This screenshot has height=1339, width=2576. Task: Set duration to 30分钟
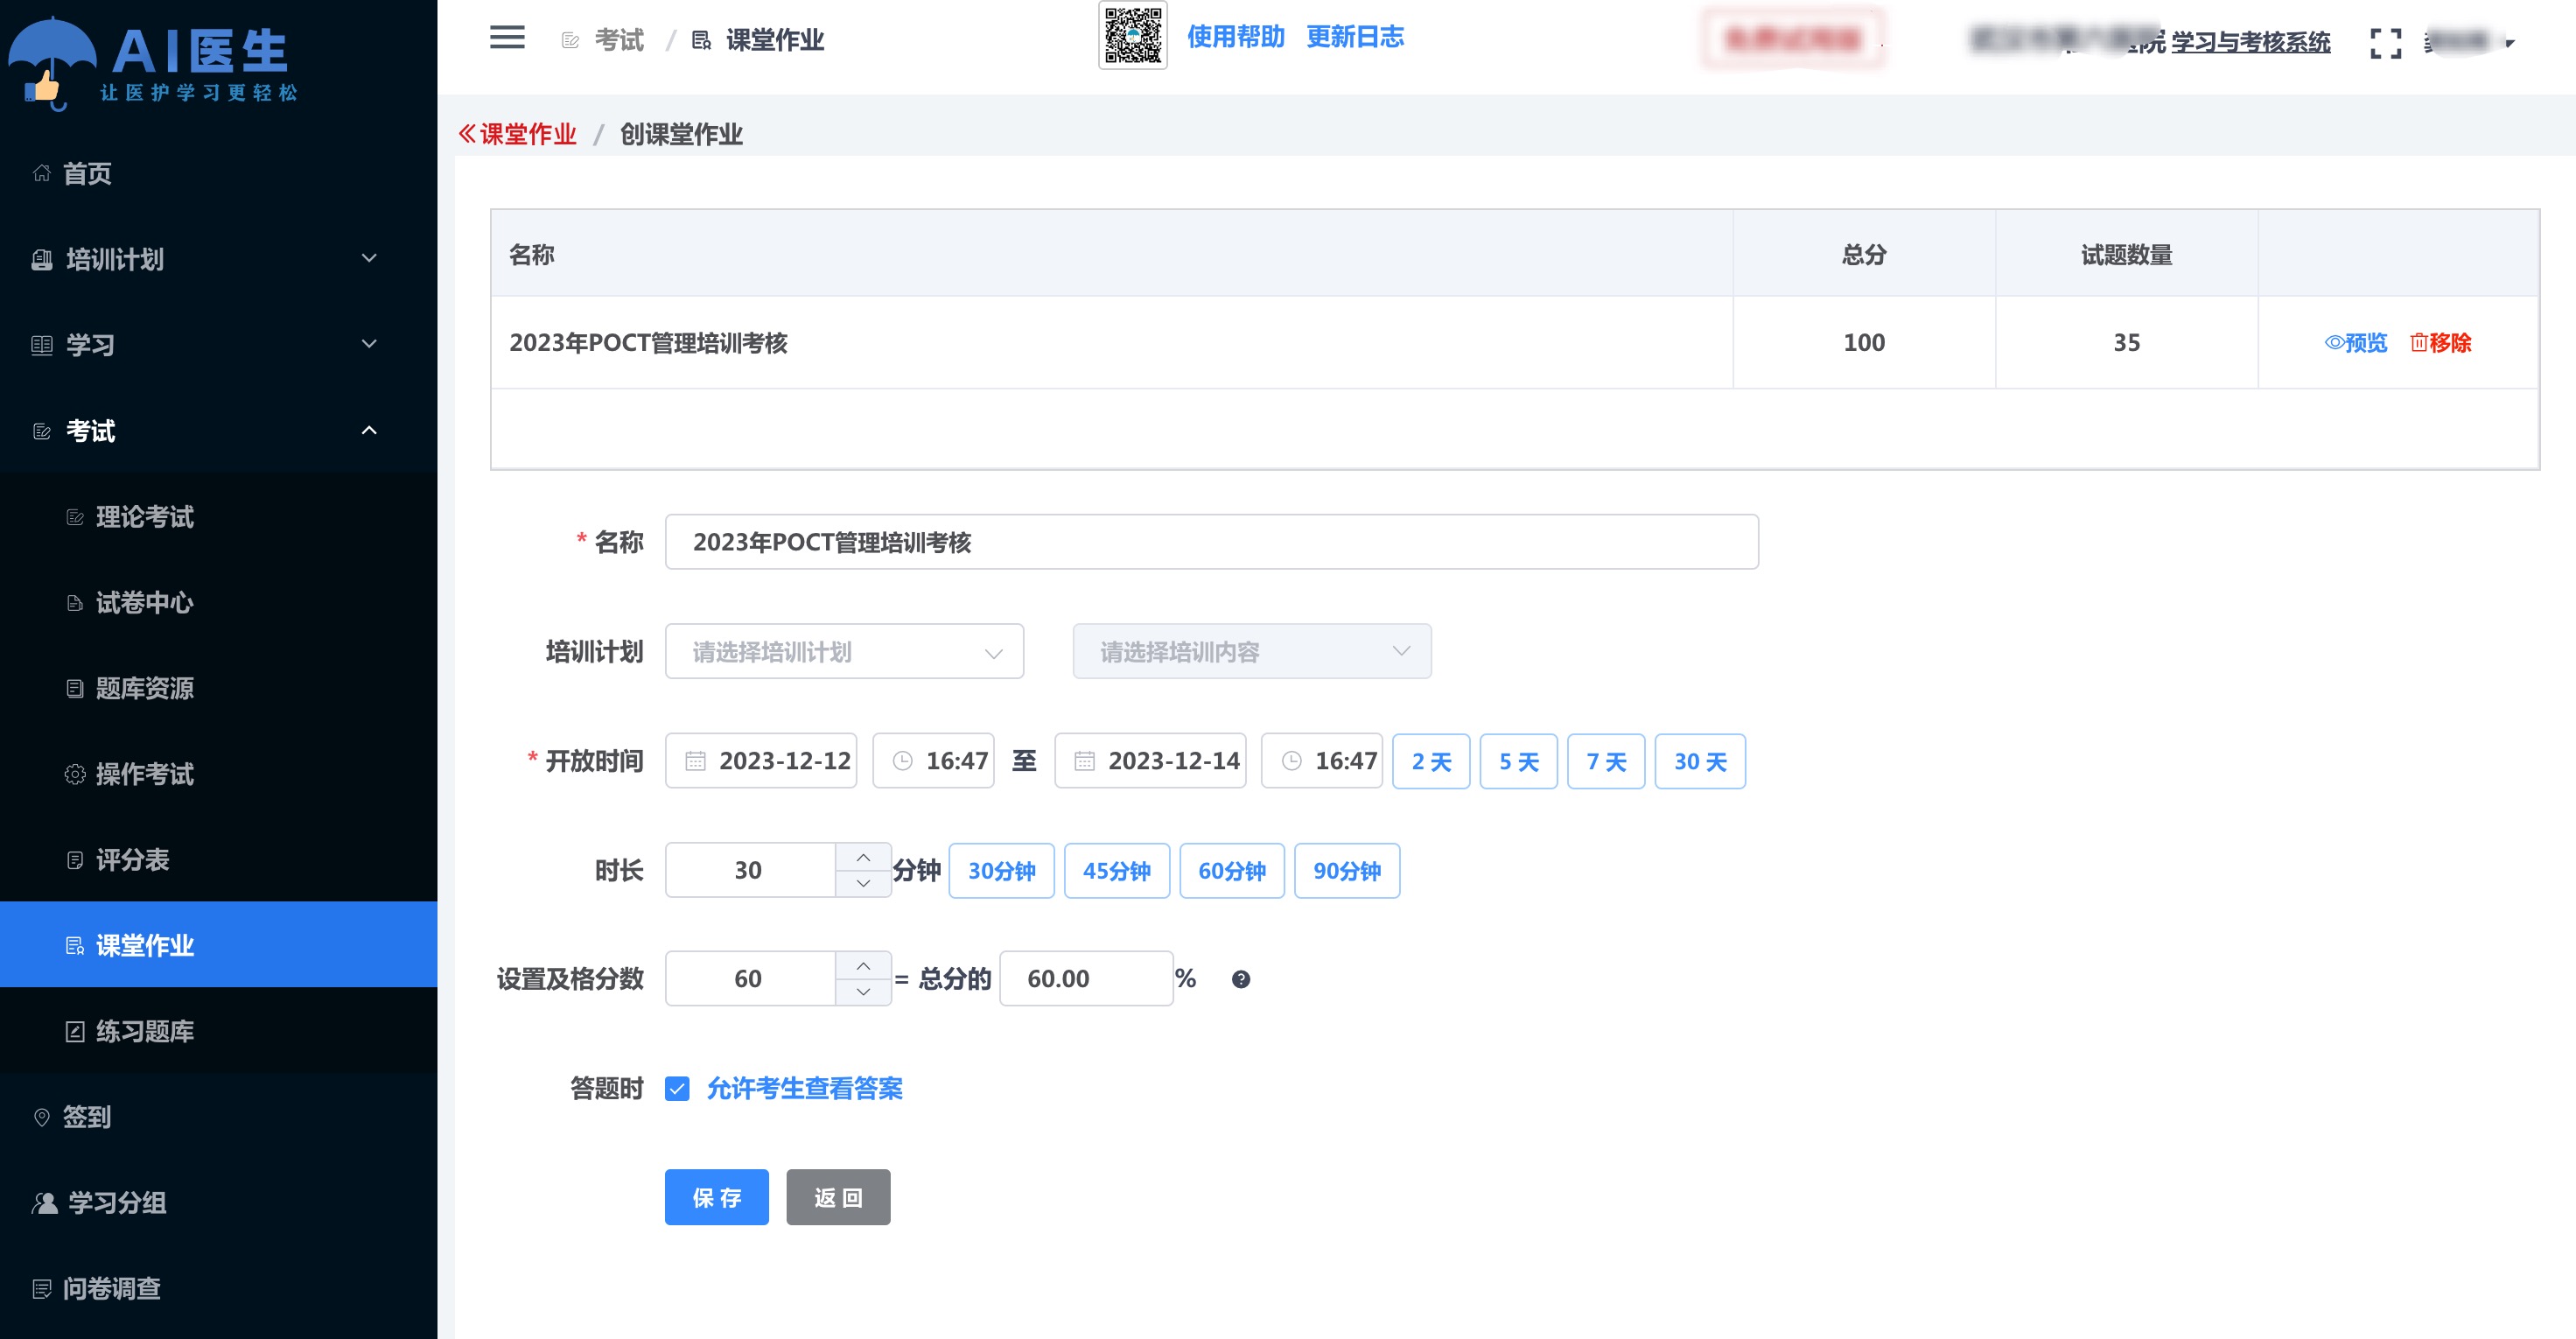(x=1001, y=870)
